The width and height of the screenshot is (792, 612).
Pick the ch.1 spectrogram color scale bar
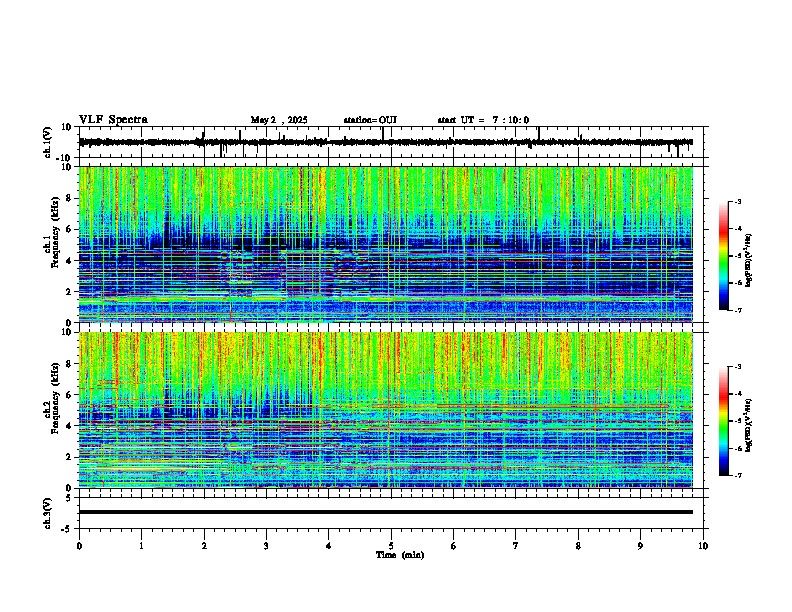pyautogui.click(x=724, y=256)
